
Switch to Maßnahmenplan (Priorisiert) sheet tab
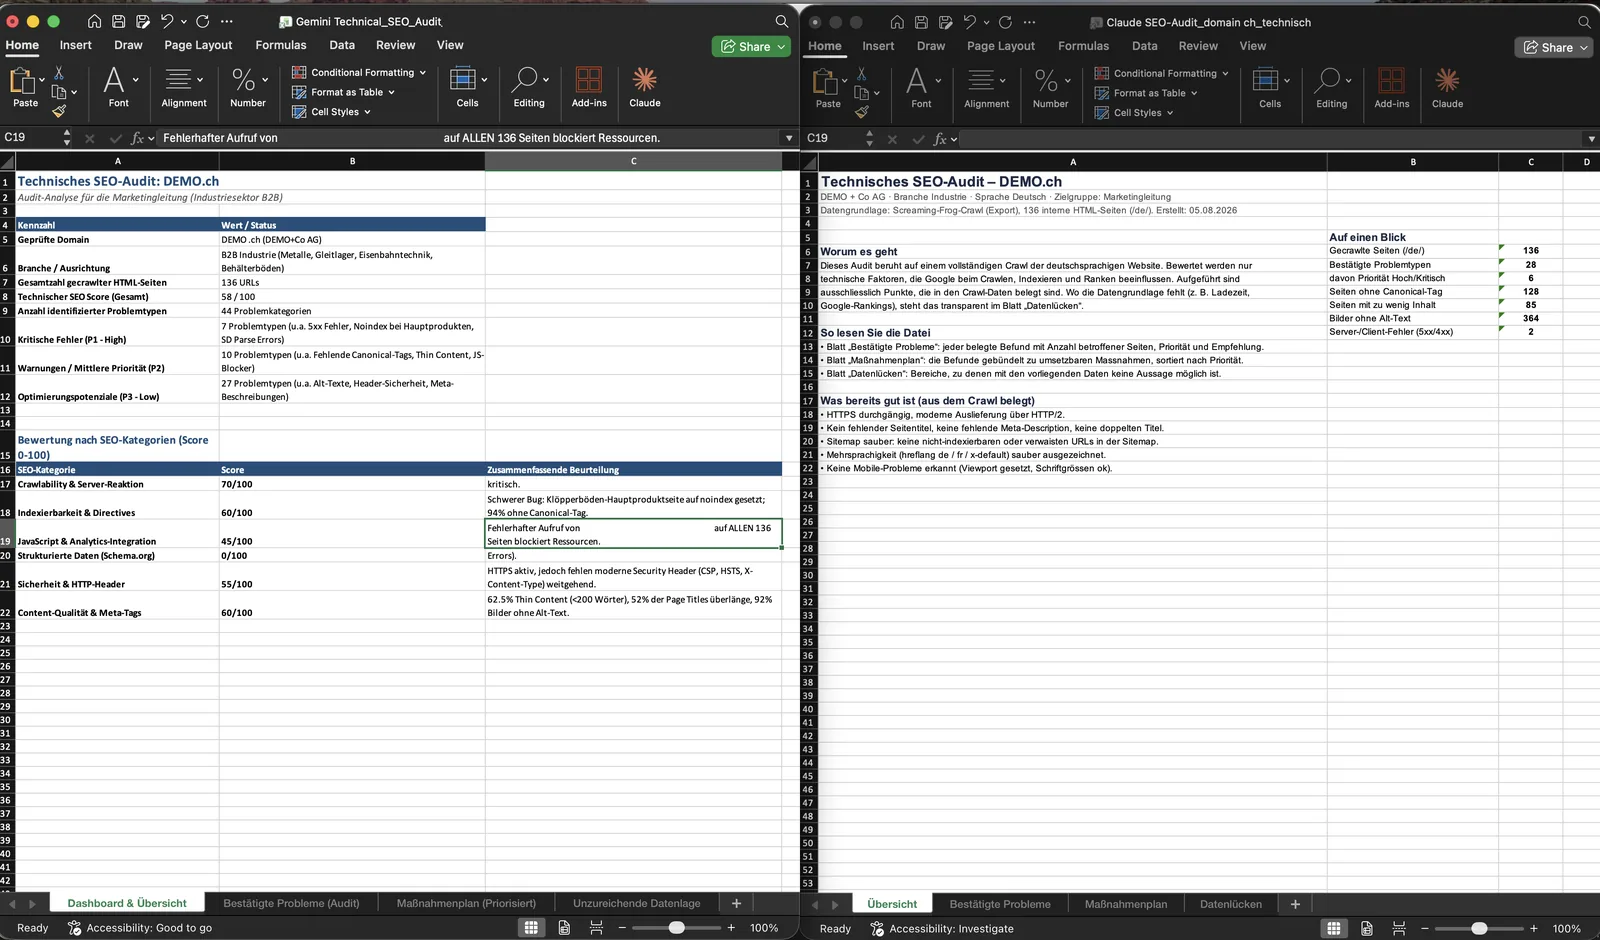pos(466,903)
